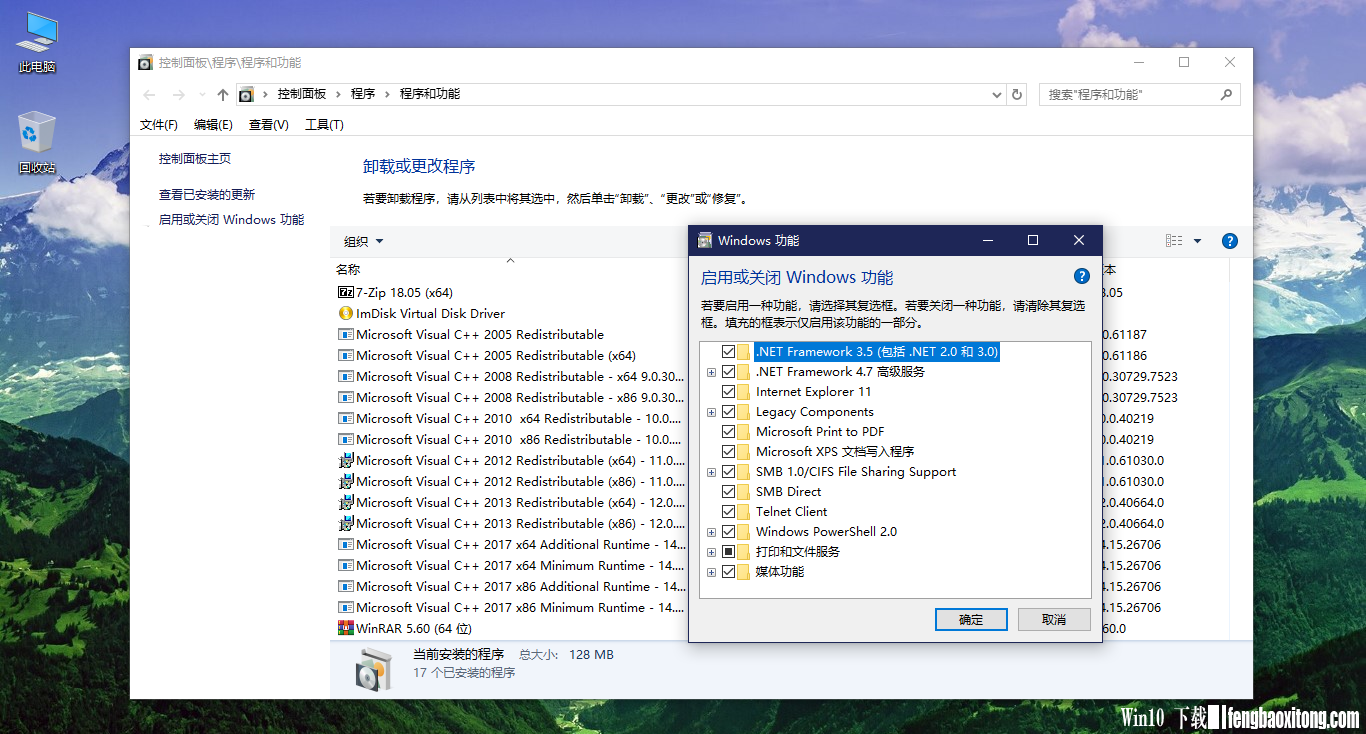1366x734 pixels.
Task: Open the 此电脑 desktop icon
Action: [37, 43]
